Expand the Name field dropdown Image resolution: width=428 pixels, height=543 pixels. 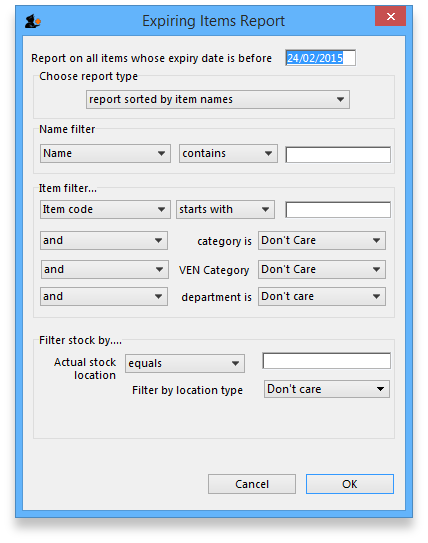[x=105, y=154]
